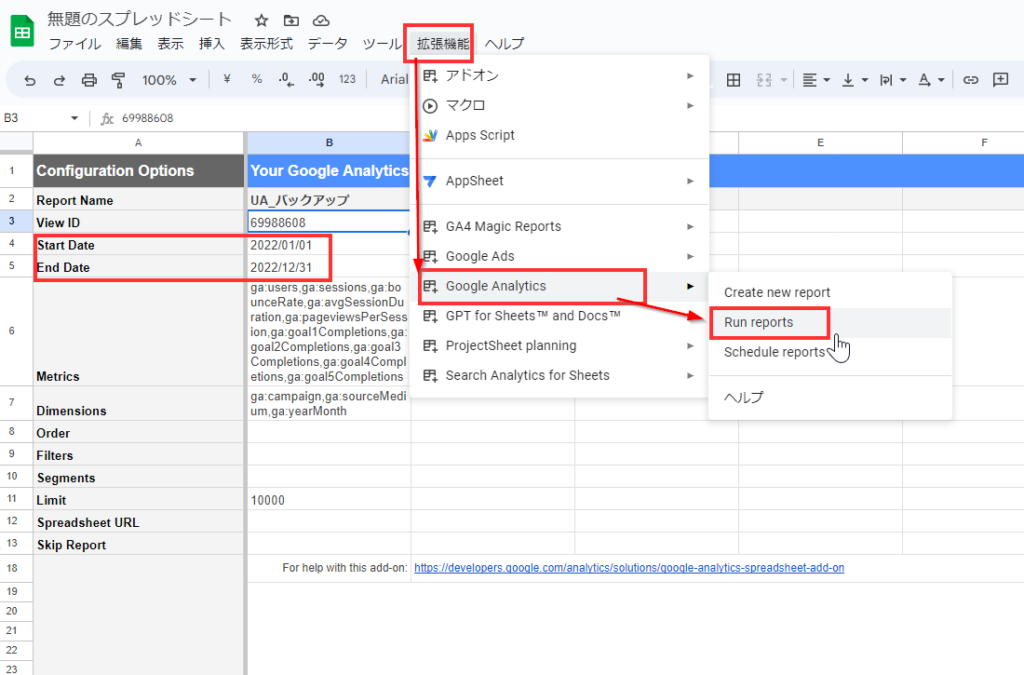The width and height of the screenshot is (1024, 675).
Task: Open the zoom 100% dropdown
Action: coord(169,80)
